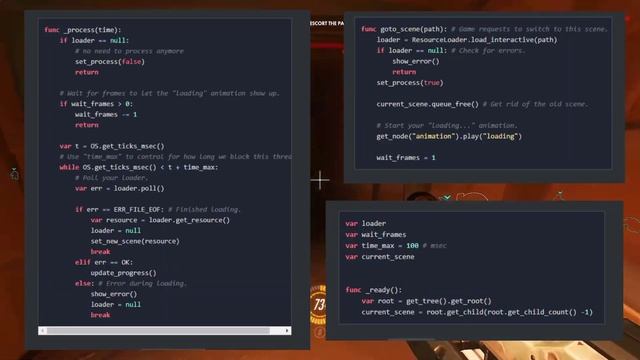Click the "root.get_child(root.get_child_count() -1)" line
640x360 pixels.
477,312
